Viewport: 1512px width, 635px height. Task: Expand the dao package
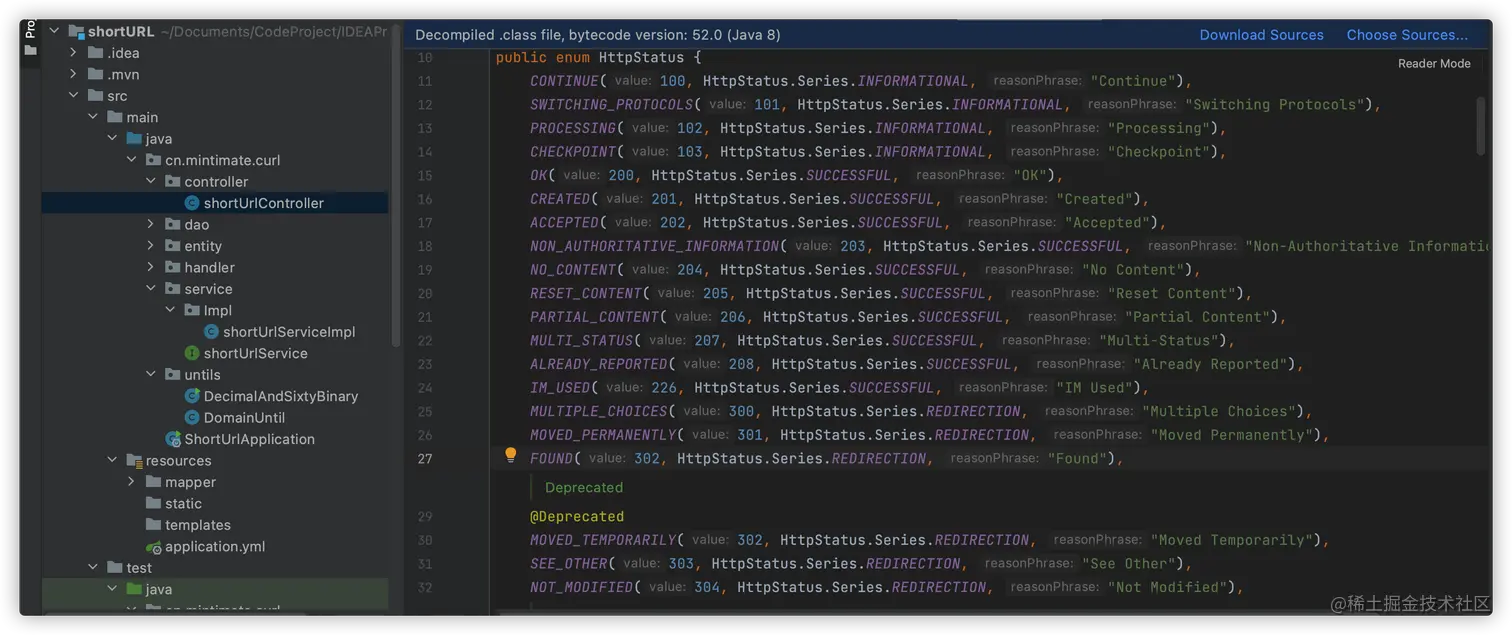tap(149, 224)
